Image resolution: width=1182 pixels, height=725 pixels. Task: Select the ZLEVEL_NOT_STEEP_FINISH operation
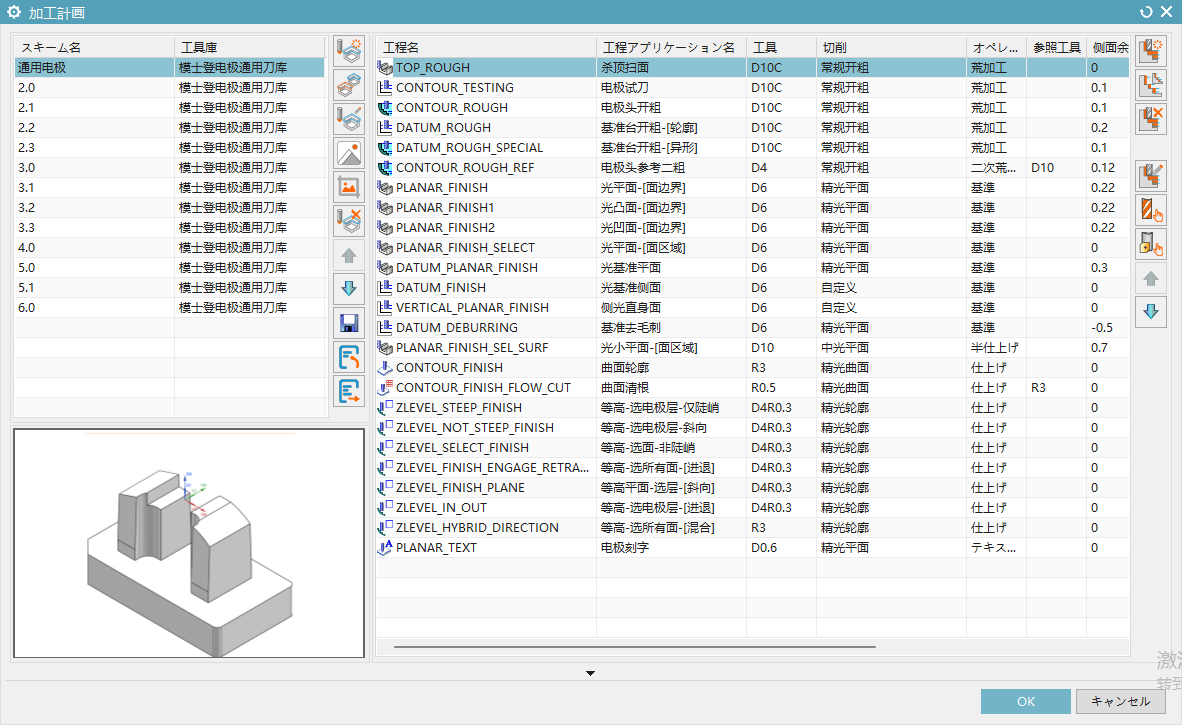point(752,427)
